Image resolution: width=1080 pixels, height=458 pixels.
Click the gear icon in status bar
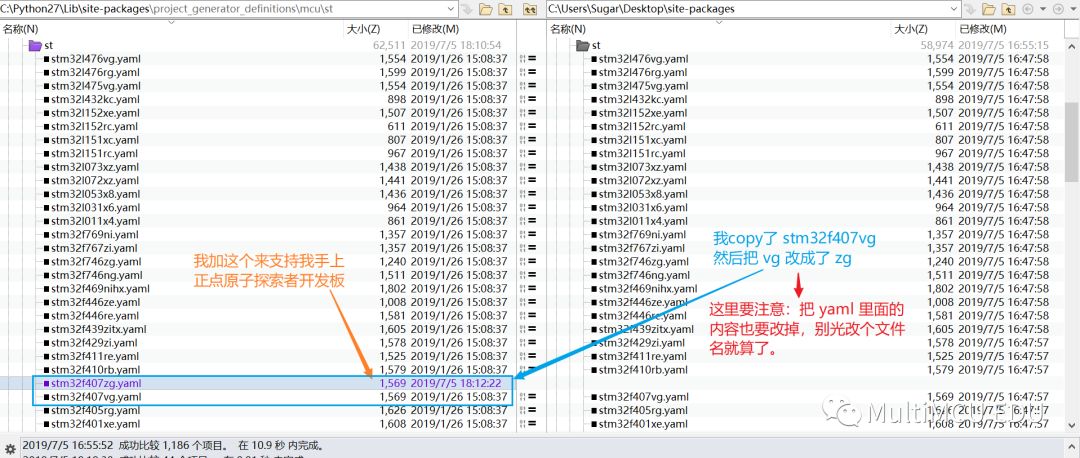(10, 448)
